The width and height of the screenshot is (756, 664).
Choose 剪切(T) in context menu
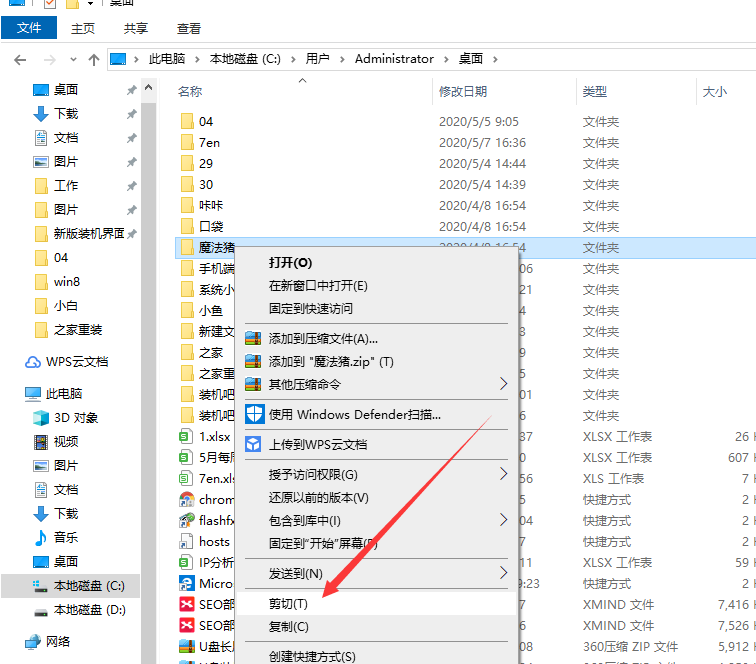[x=288, y=604]
